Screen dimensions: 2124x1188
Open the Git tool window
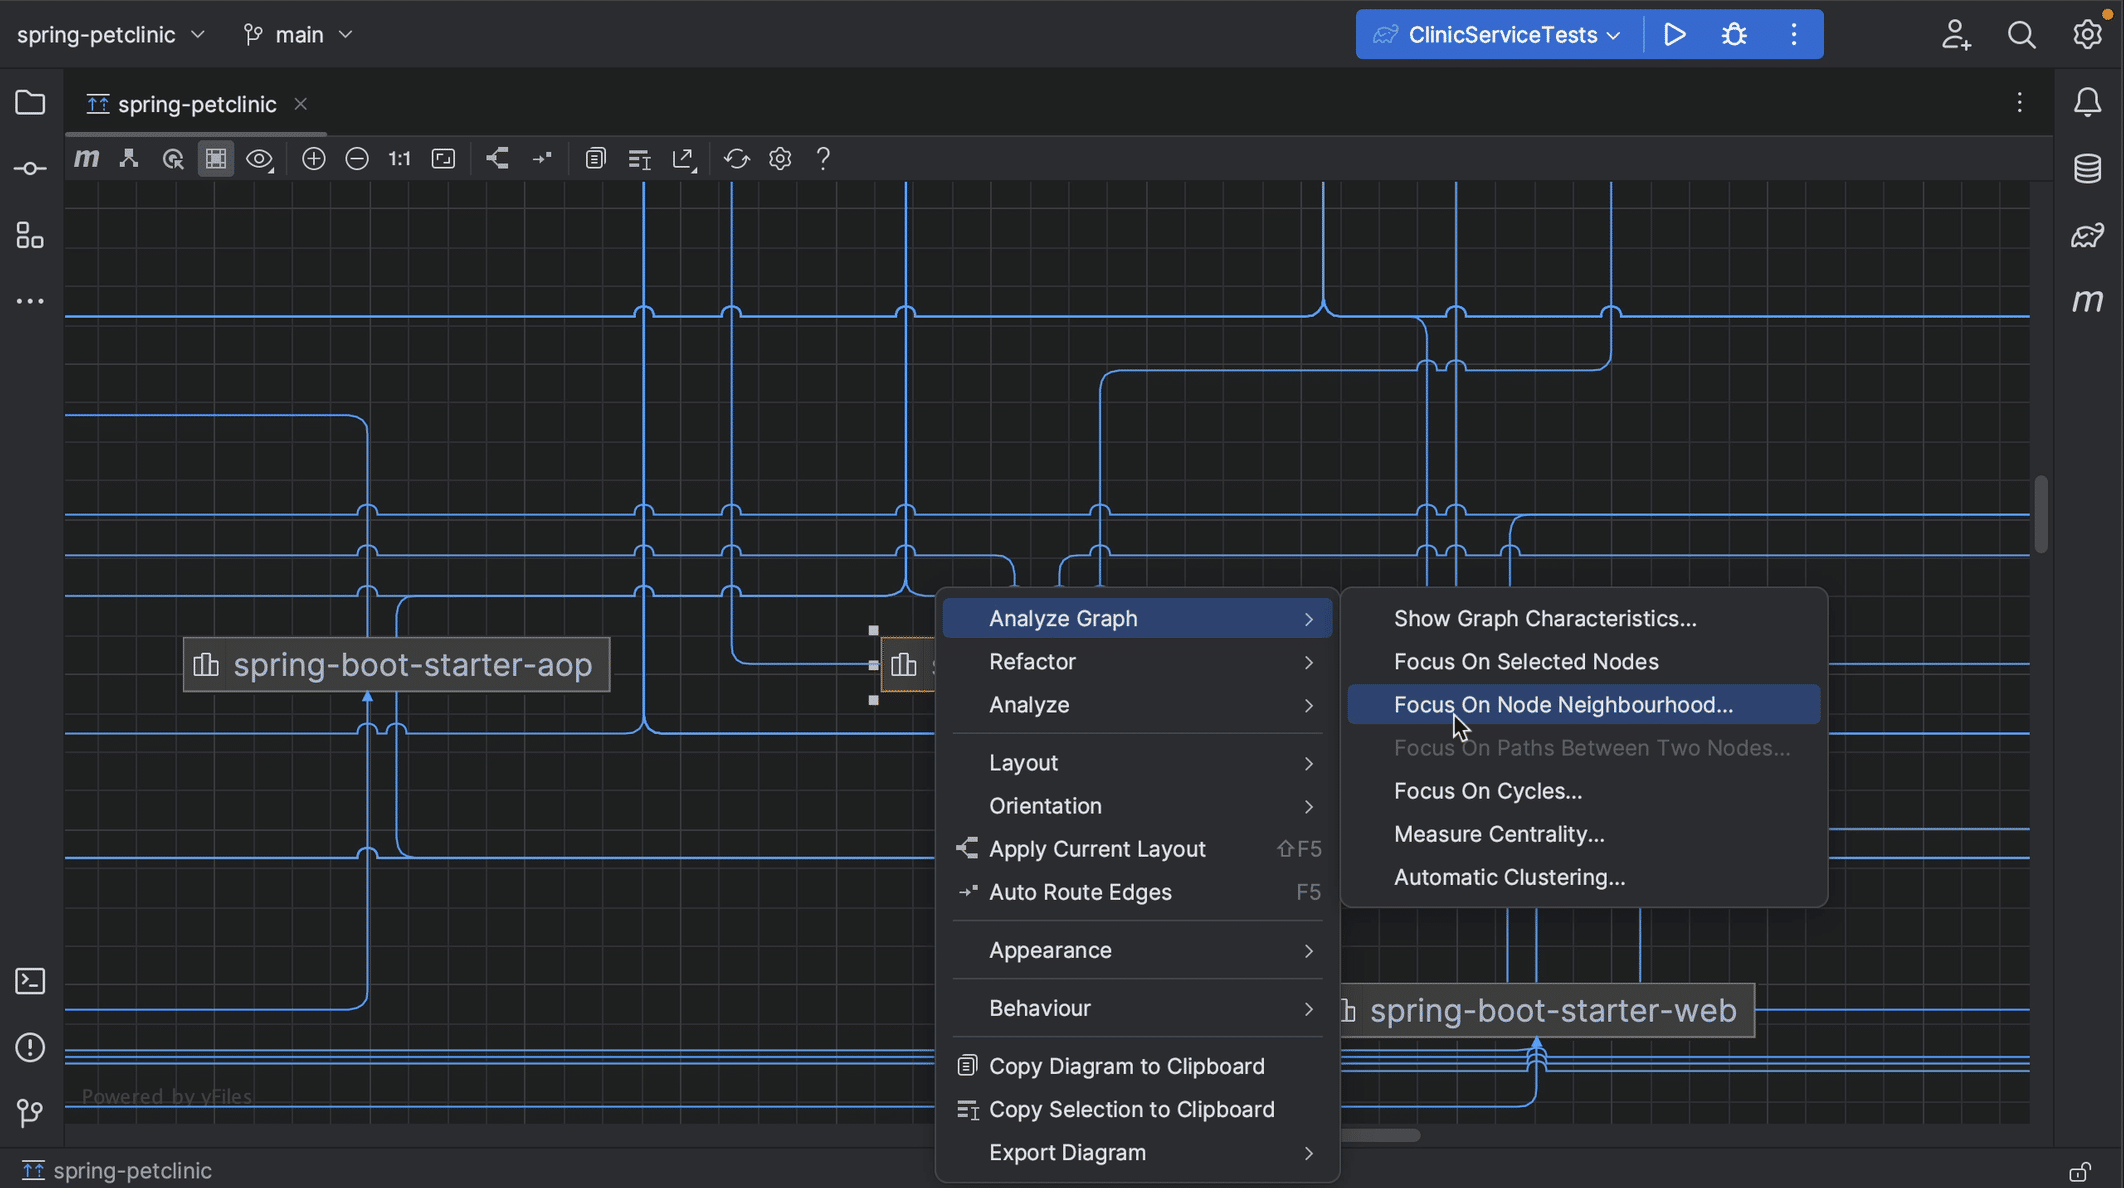[x=30, y=1113]
